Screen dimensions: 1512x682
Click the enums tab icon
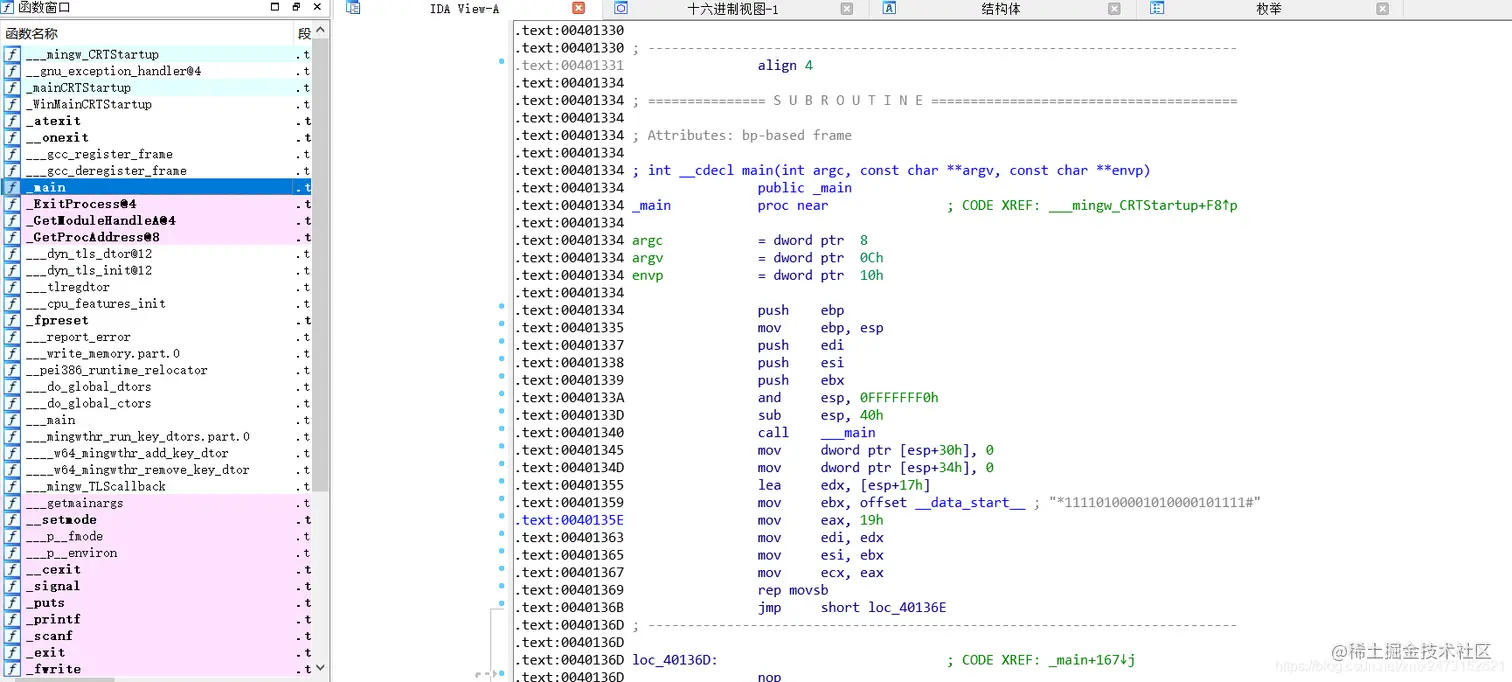(x=1157, y=8)
